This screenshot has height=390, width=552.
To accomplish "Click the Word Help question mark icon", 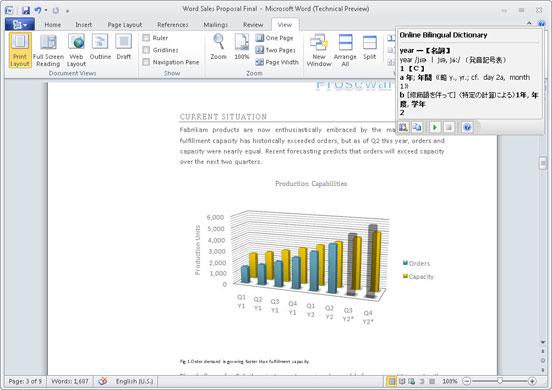I will coord(542,23).
